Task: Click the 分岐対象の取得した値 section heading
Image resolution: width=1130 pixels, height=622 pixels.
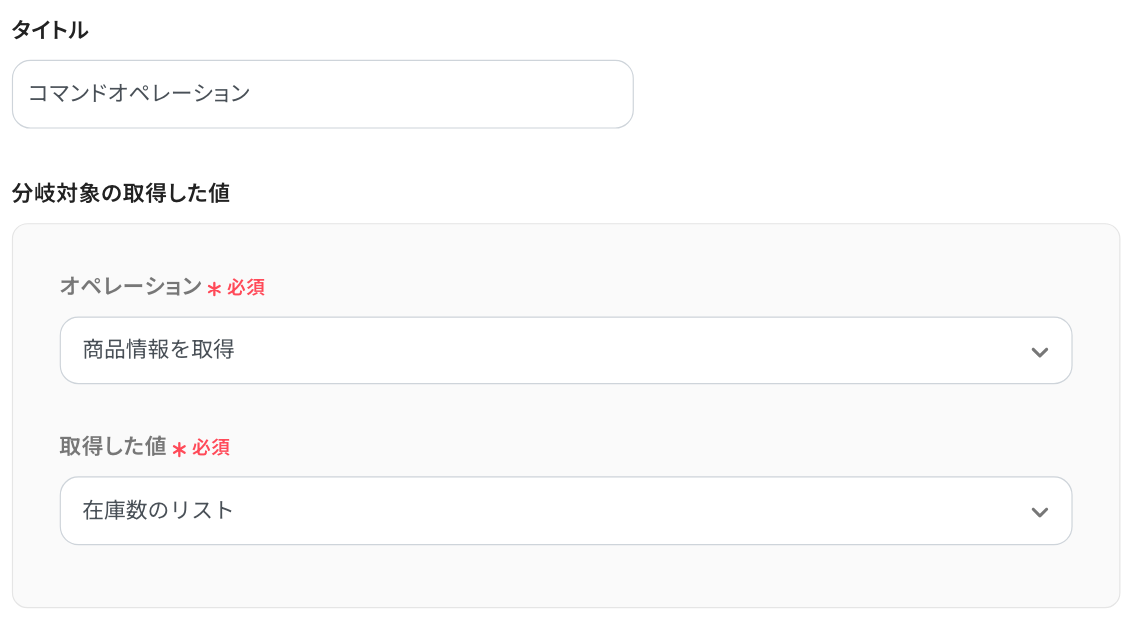Action: point(121,193)
